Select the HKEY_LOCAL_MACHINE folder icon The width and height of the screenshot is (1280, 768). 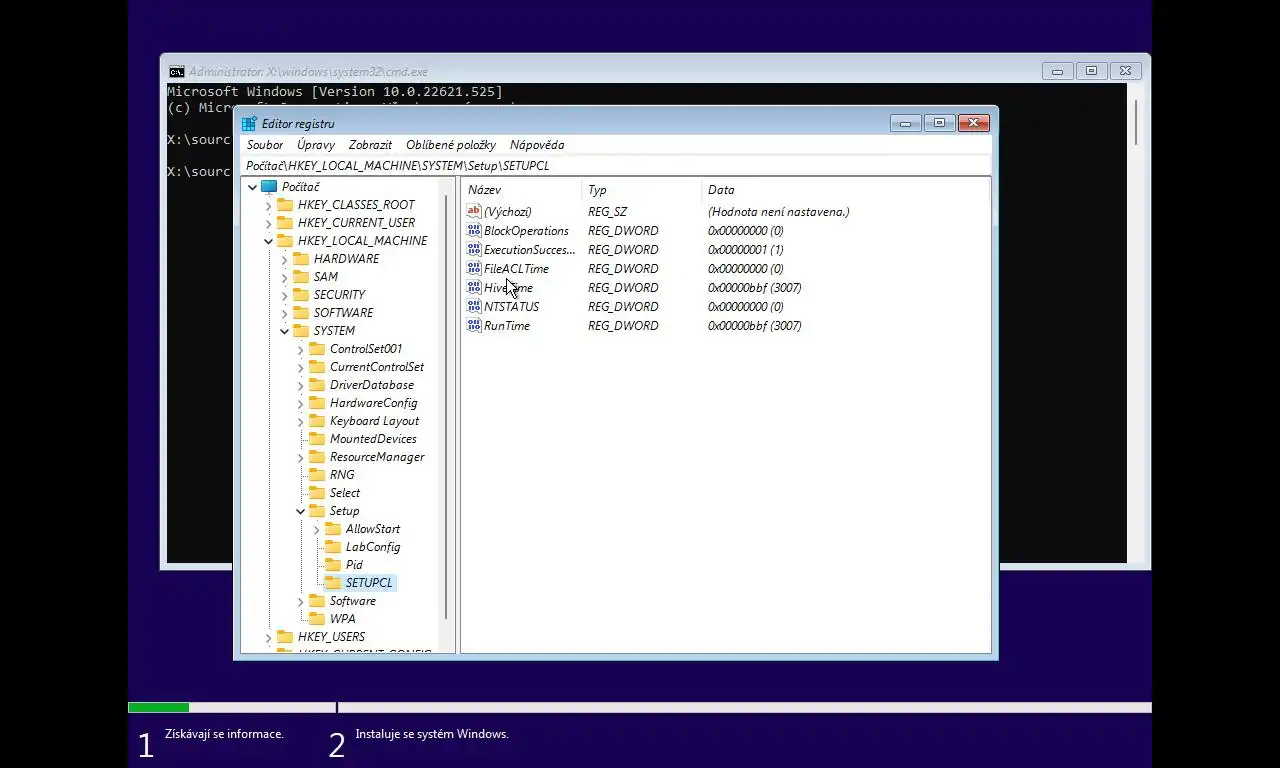285,241
